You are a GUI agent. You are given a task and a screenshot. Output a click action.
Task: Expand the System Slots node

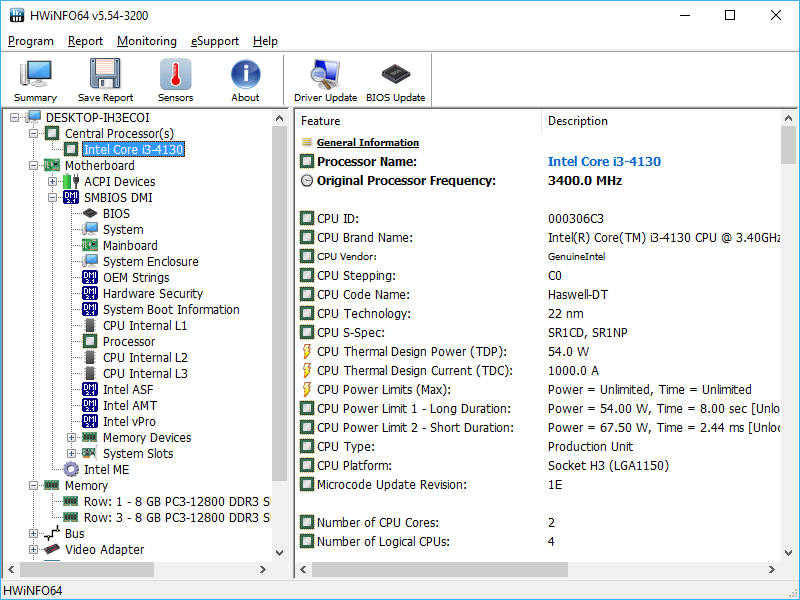[x=71, y=454]
